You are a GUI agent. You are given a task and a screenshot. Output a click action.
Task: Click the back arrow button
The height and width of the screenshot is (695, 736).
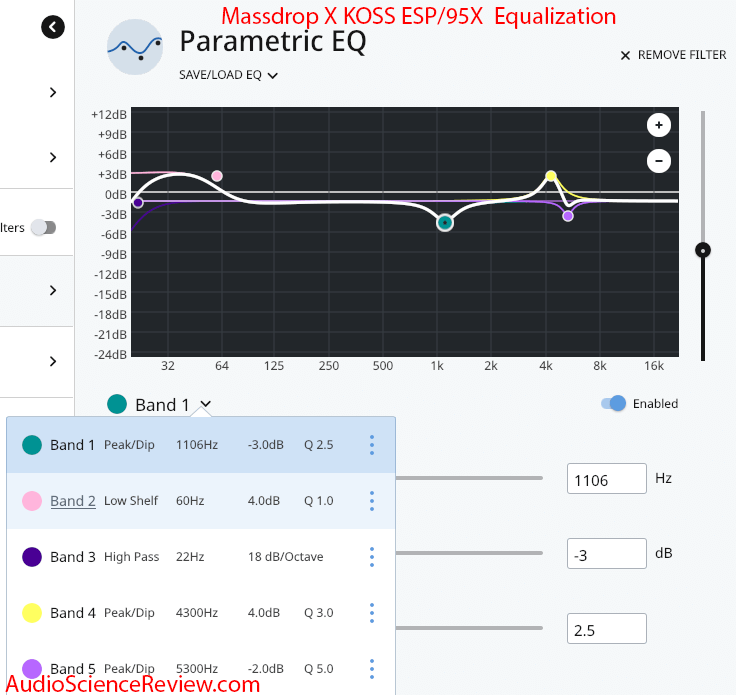click(x=53, y=27)
